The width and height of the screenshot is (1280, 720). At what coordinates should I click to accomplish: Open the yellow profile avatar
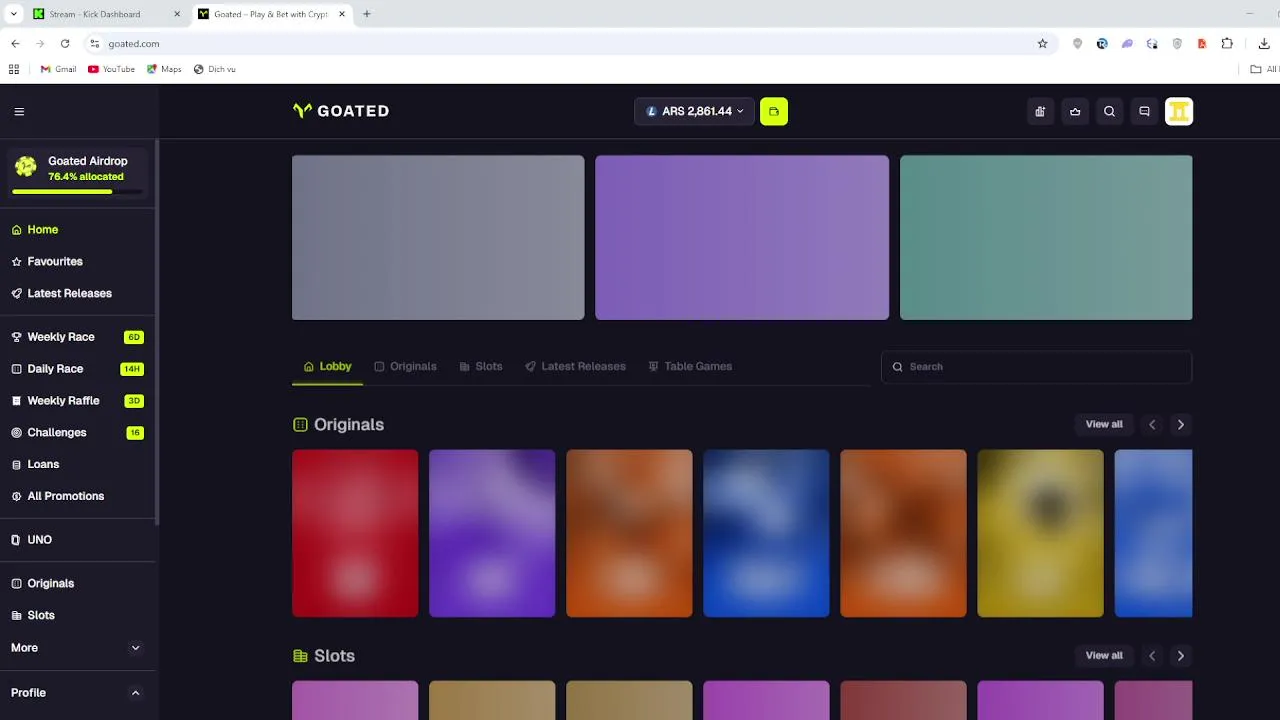coord(1179,111)
